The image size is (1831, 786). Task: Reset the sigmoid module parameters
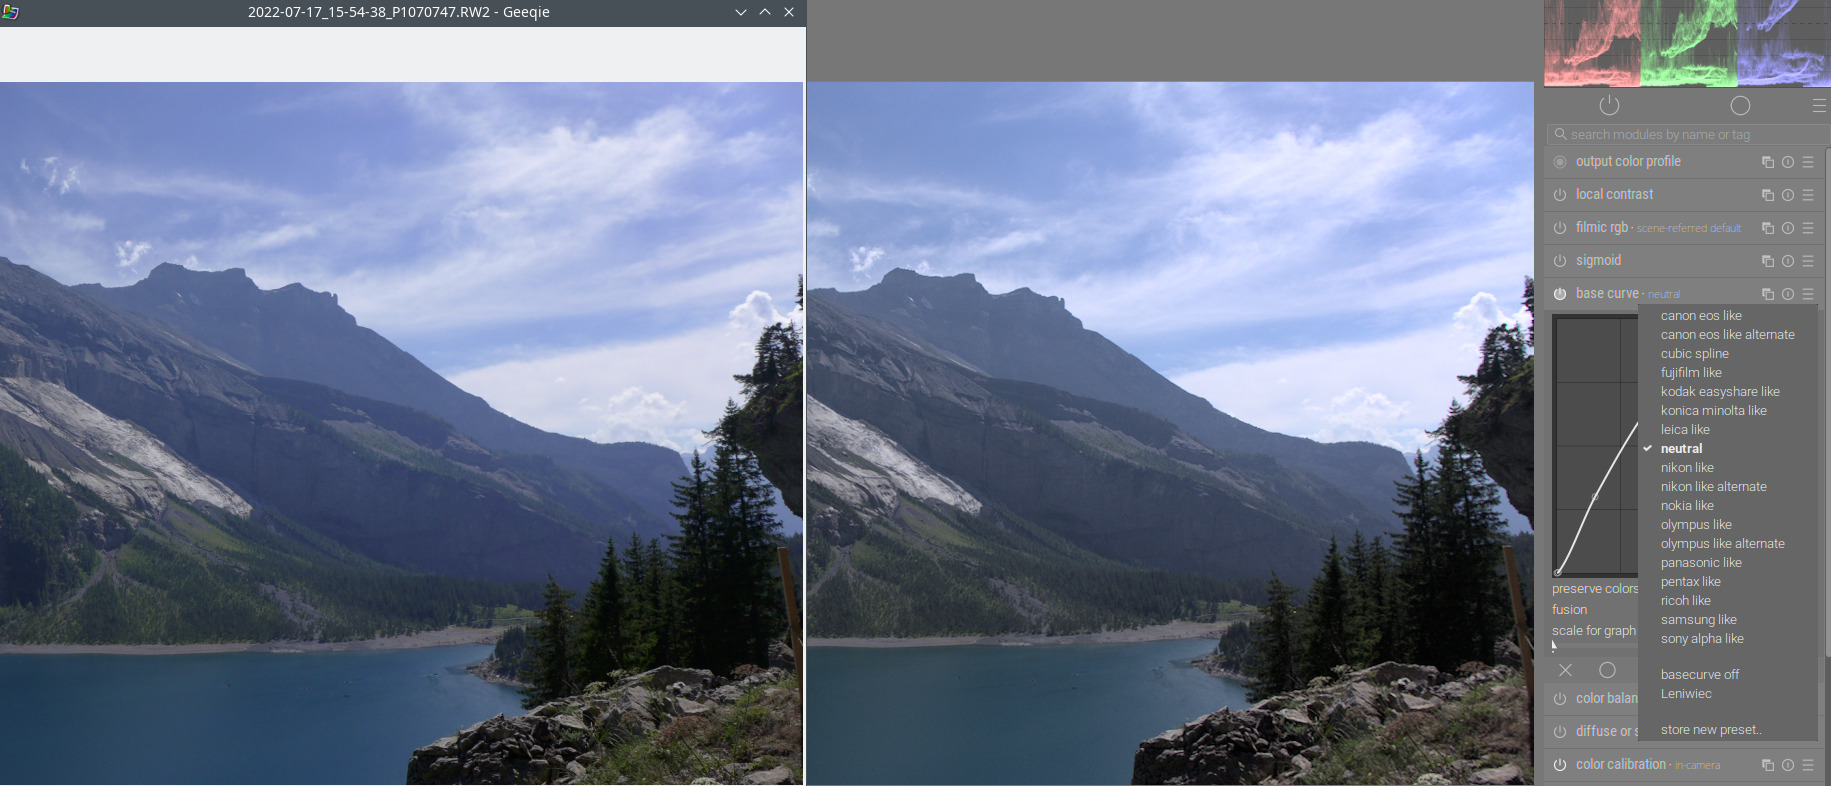1788,261
